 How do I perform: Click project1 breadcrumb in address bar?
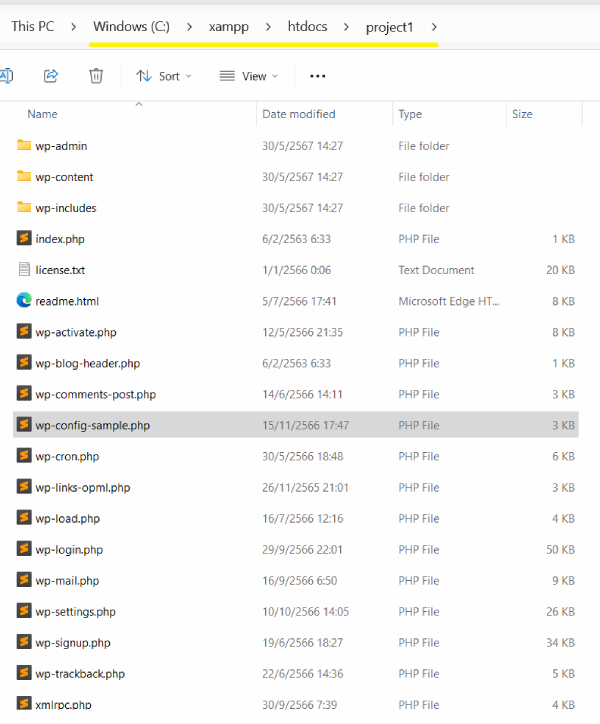(x=389, y=27)
